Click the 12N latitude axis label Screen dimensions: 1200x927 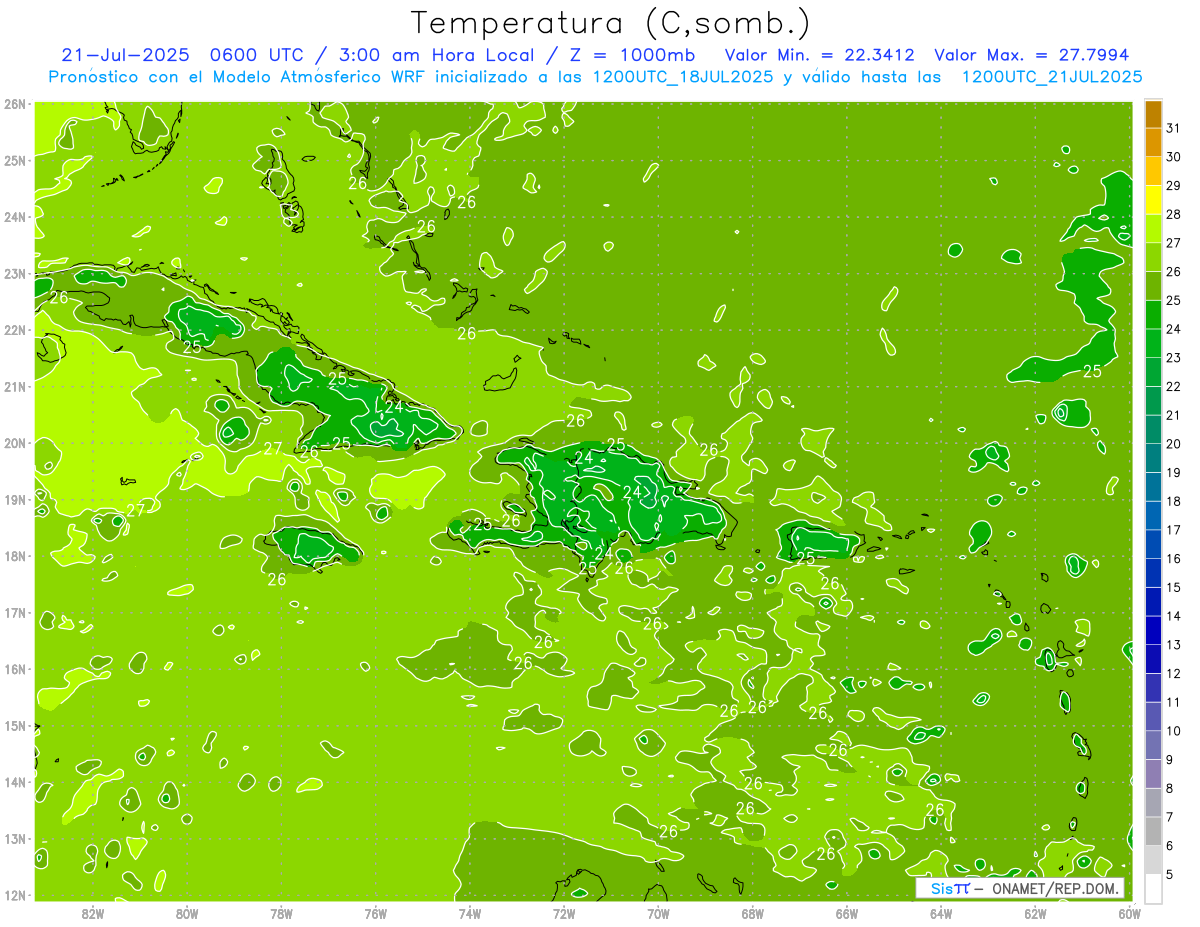coord(14,895)
